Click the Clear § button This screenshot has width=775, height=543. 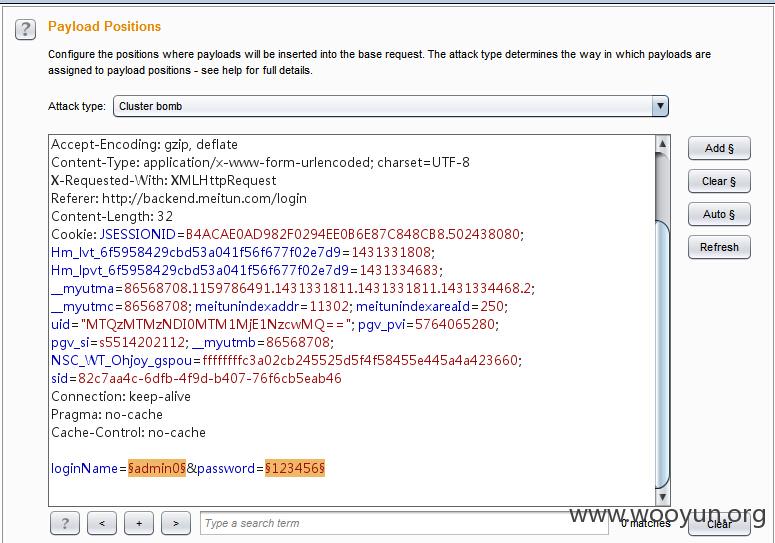coord(719,181)
